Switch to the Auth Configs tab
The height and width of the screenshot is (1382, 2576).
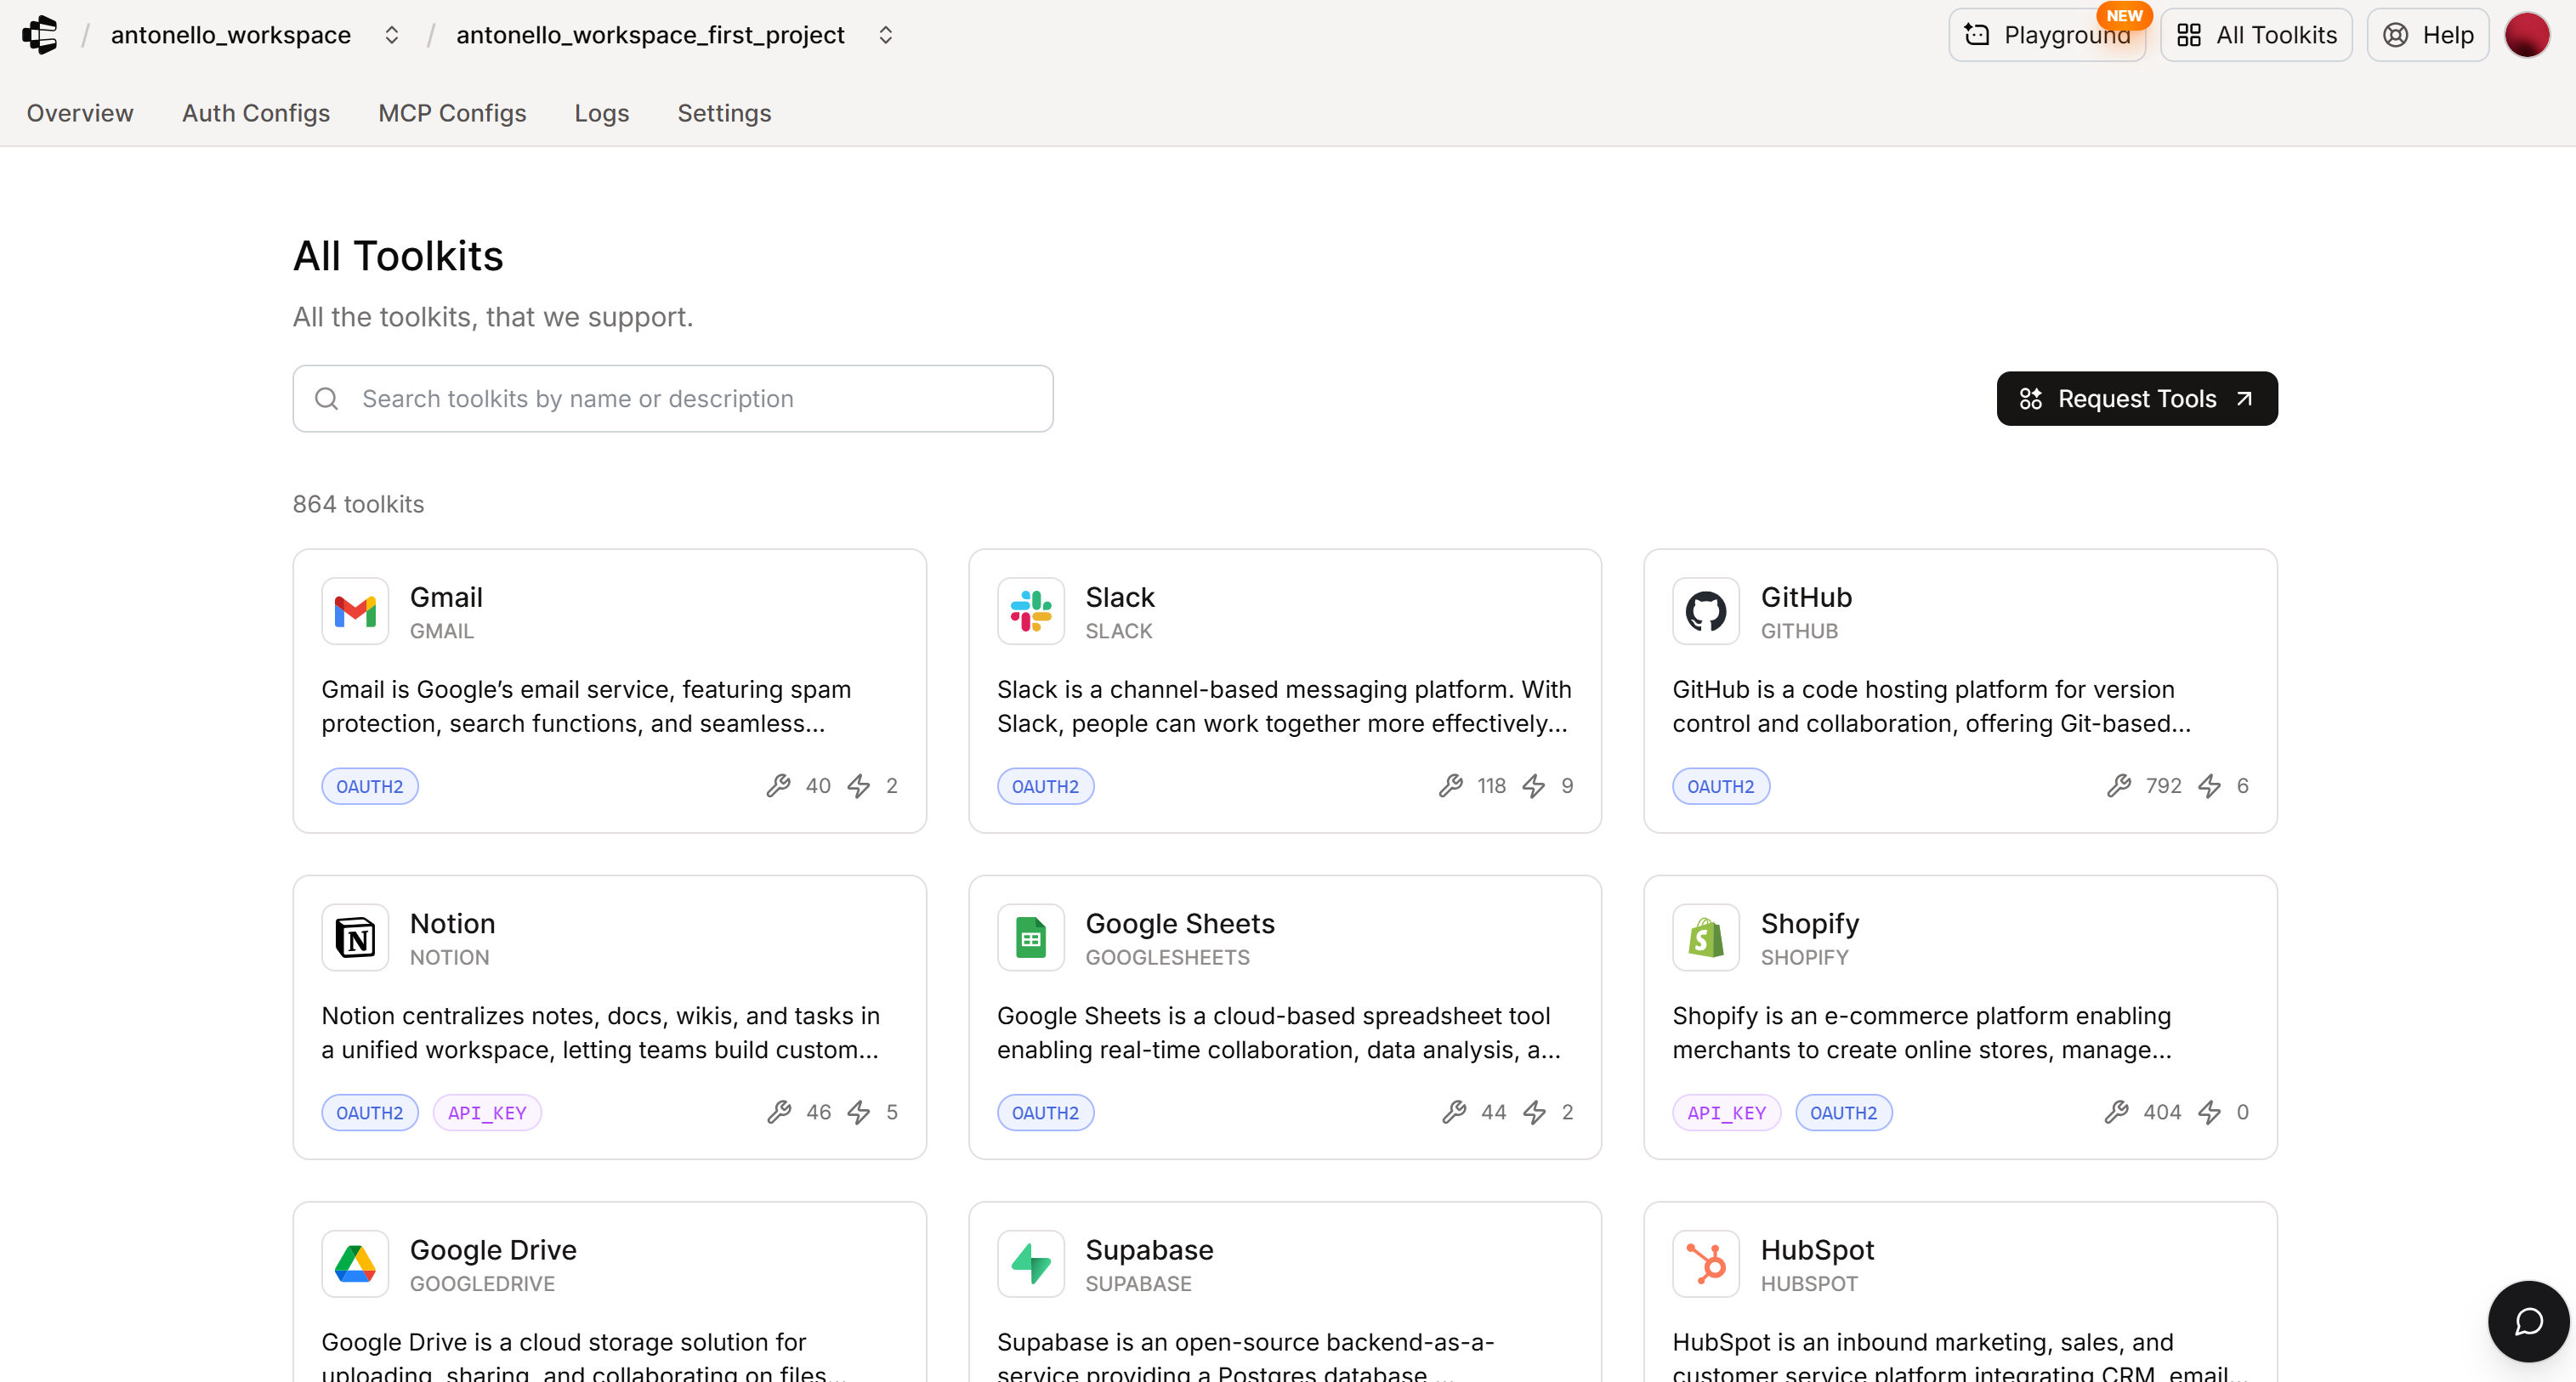click(256, 113)
